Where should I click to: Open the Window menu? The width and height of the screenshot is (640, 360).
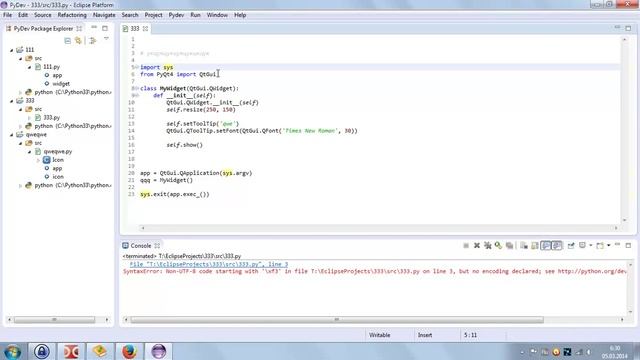[217, 15]
